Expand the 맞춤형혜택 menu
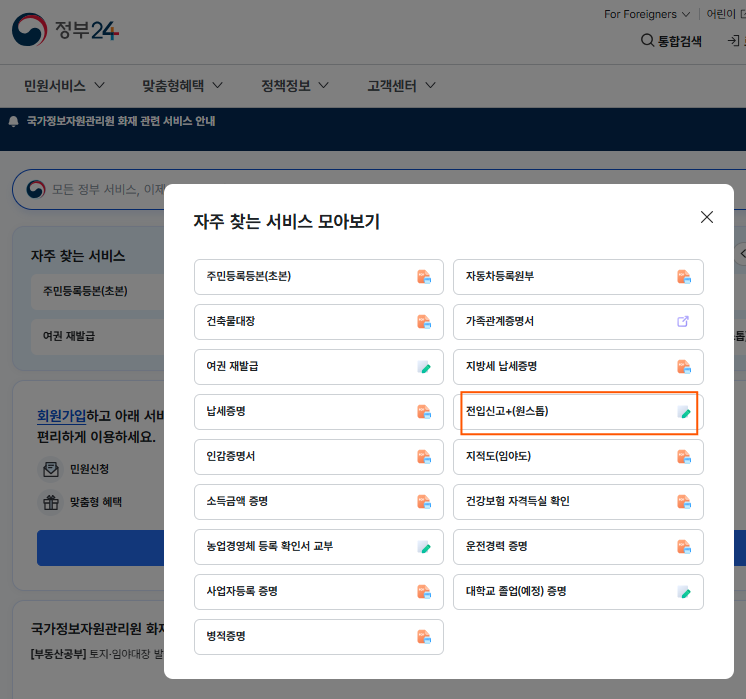The image size is (746, 699). point(182,86)
